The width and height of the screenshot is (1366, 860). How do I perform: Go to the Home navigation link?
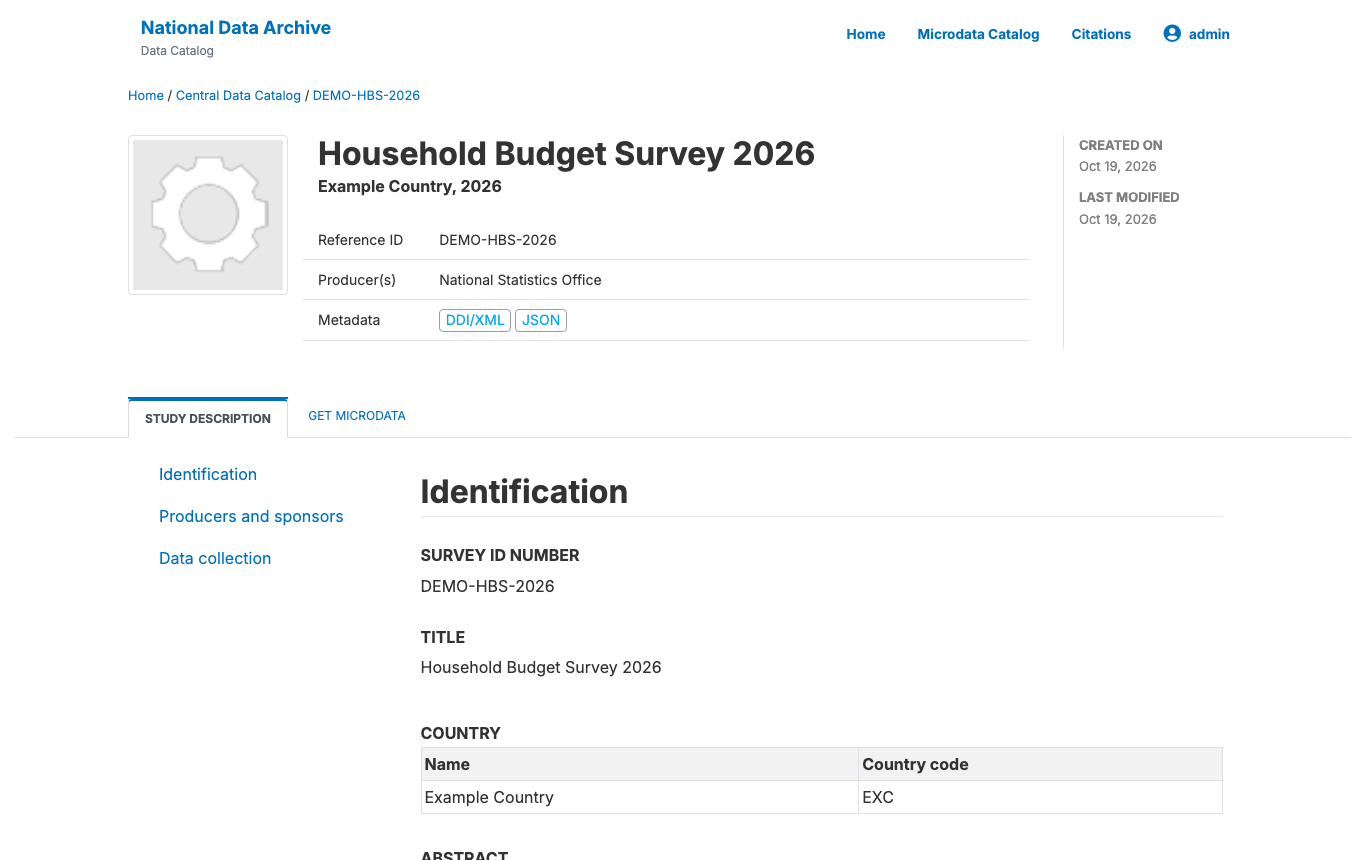[866, 34]
